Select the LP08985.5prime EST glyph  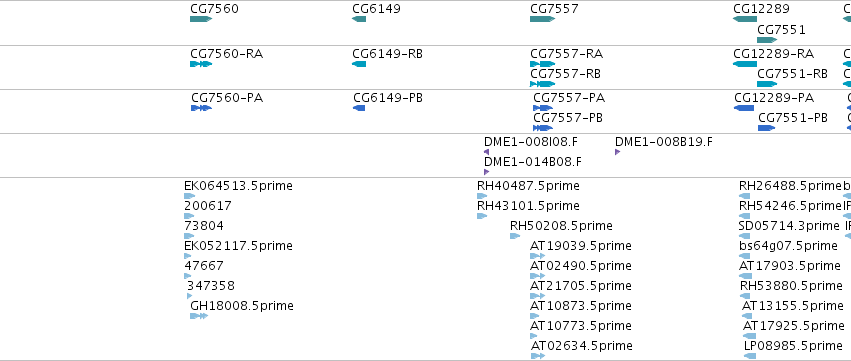[750, 356]
